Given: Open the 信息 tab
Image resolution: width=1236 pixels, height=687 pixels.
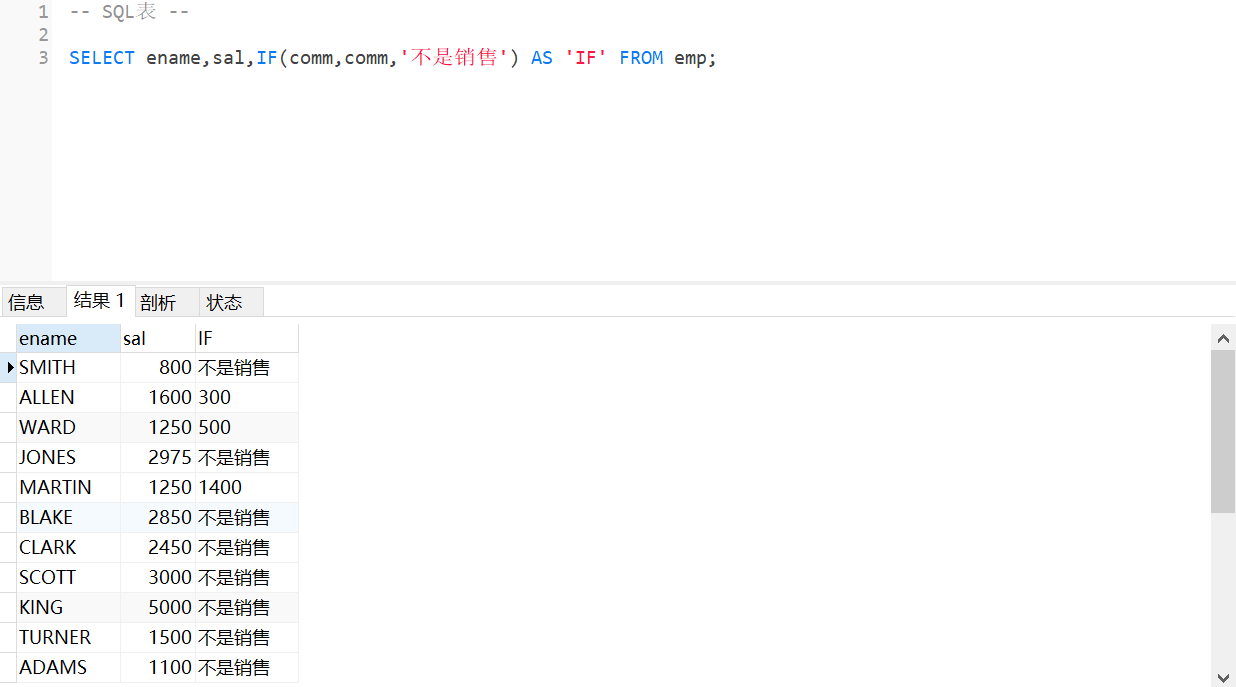Looking at the screenshot, I should (x=33, y=302).
